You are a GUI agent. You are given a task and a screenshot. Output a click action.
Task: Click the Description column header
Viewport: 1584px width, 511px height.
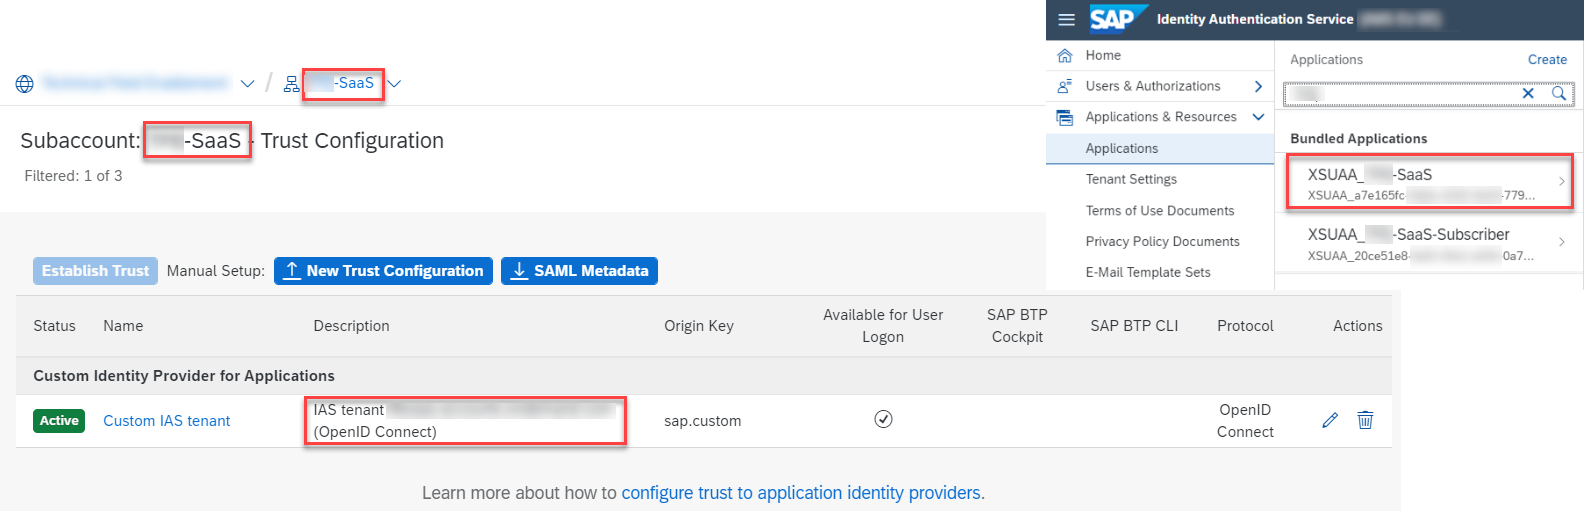click(351, 326)
